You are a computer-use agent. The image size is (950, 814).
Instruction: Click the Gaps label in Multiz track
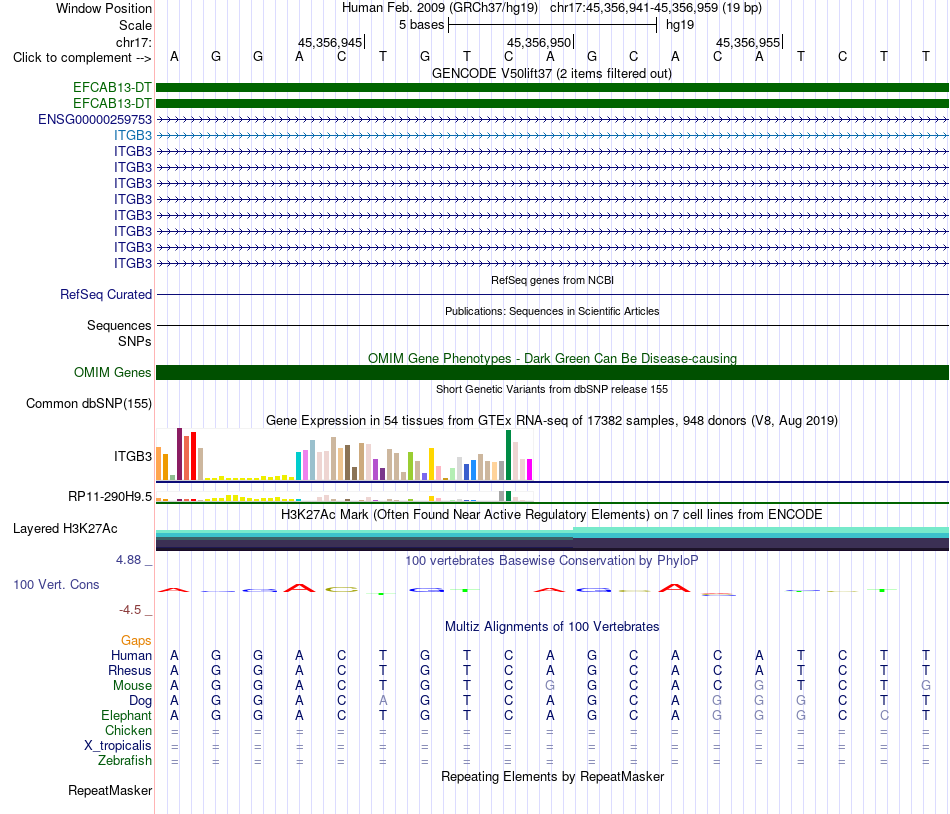click(x=136, y=640)
